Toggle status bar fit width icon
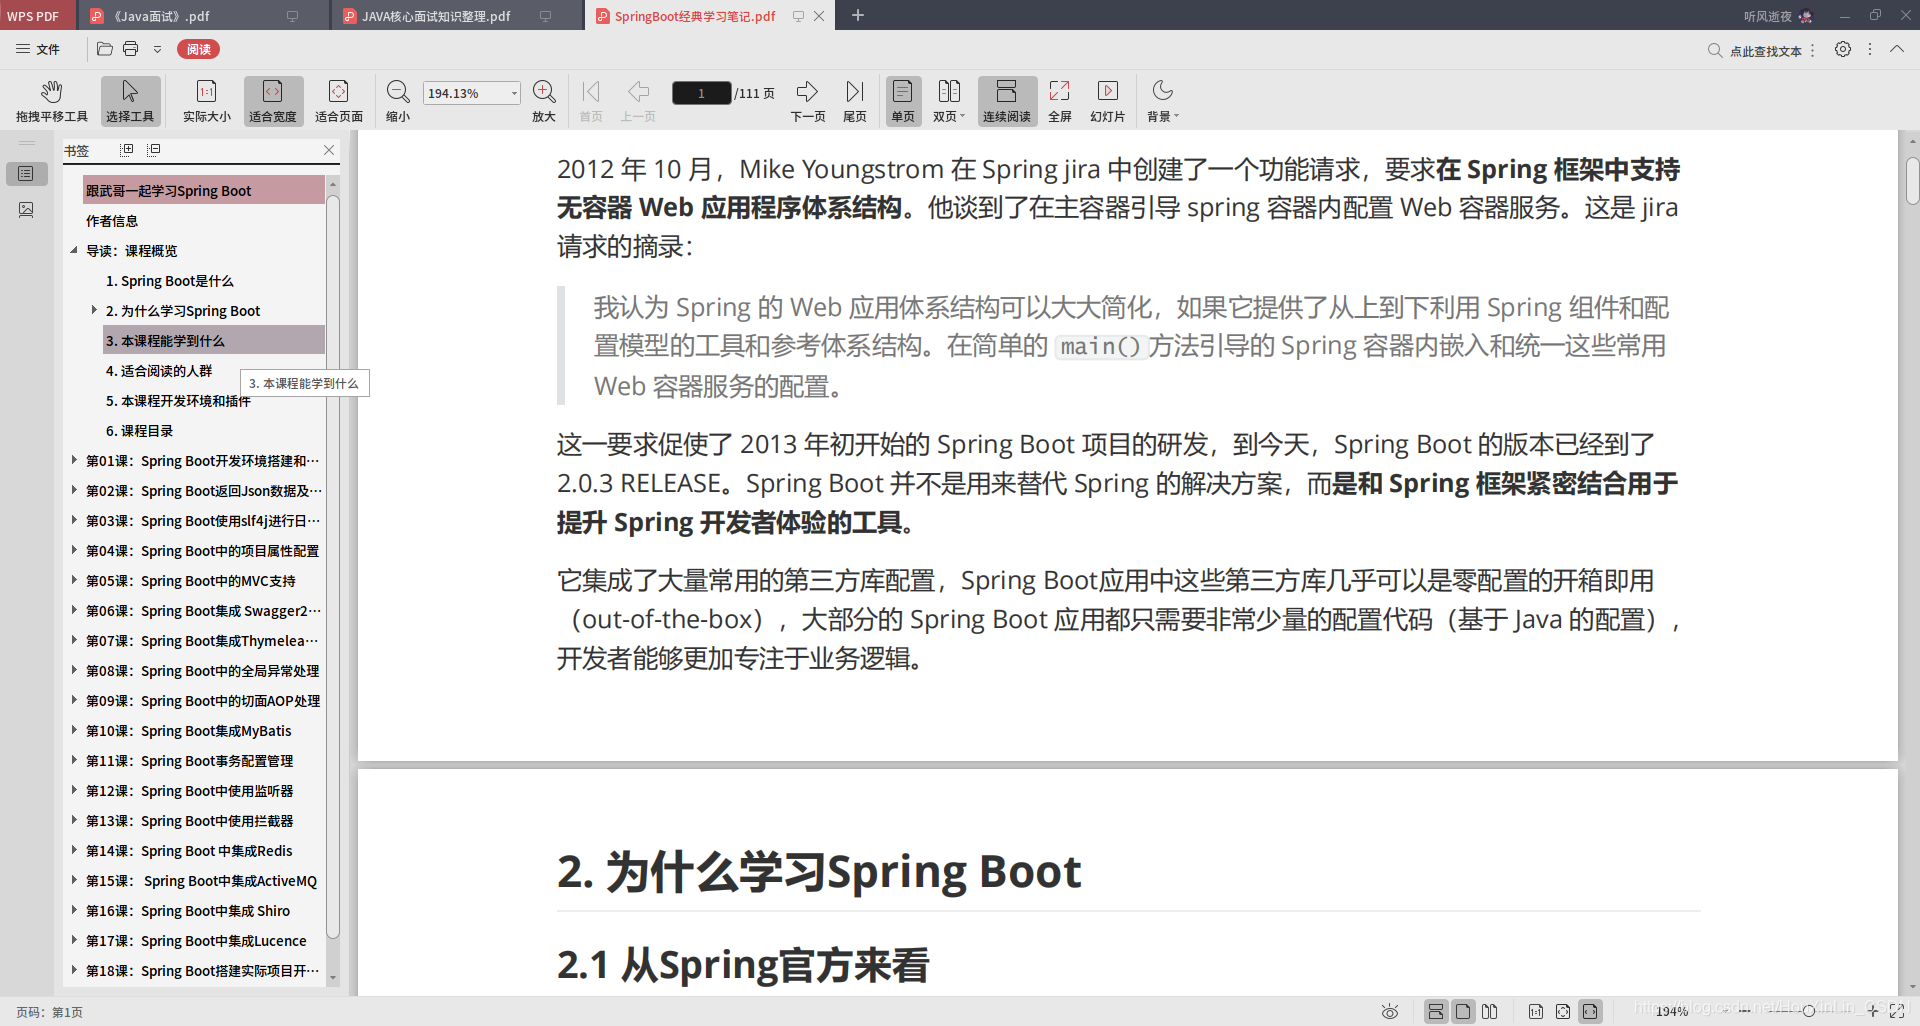The width and height of the screenshot is (1920, 1026). [x=1590, y=1011]
